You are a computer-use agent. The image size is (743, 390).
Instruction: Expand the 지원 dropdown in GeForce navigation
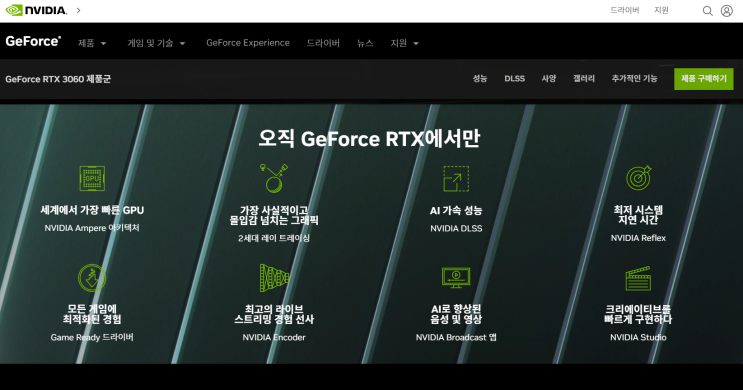click(404, 43)
